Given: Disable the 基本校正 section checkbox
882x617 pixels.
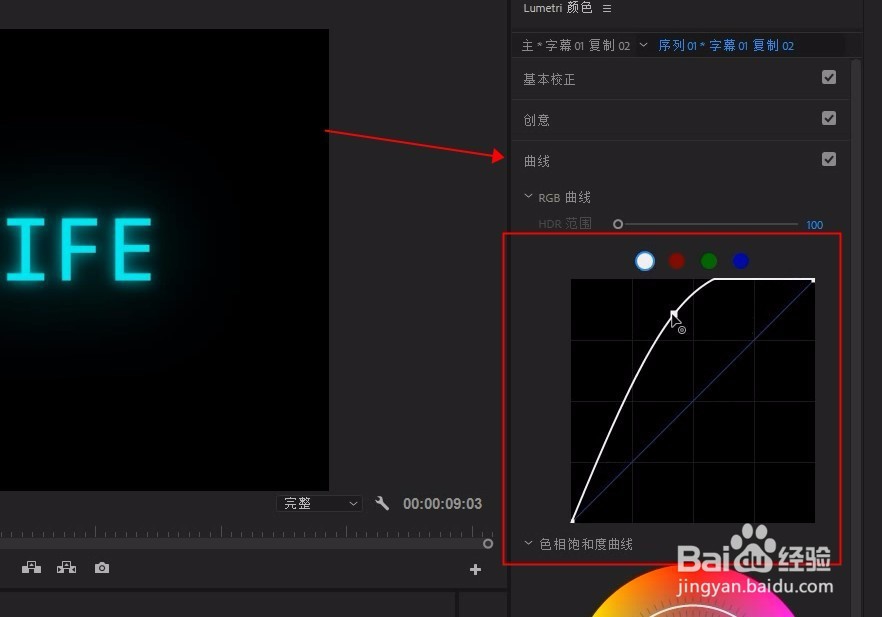Looking at the screenshot, I should pos(829,77).
